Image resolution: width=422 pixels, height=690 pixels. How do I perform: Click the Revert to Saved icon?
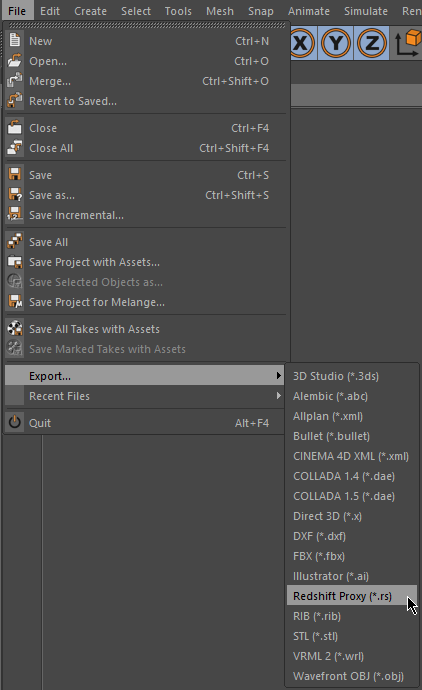[x=15, y=101]
